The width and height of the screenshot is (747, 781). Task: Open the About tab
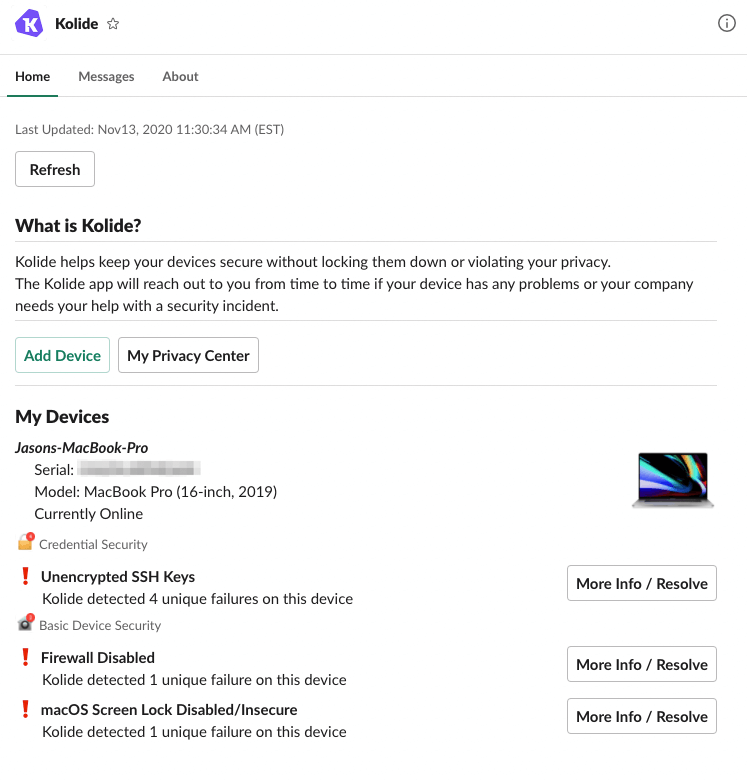[180, 77]
